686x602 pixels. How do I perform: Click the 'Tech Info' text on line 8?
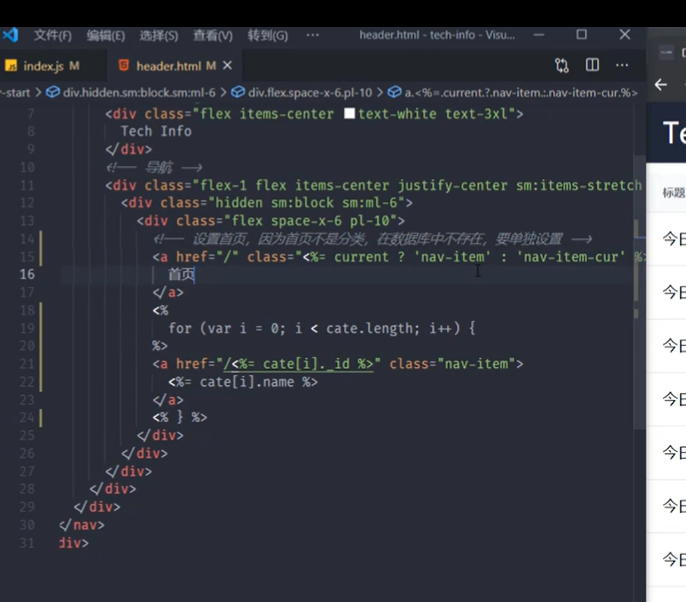[156, 131]
